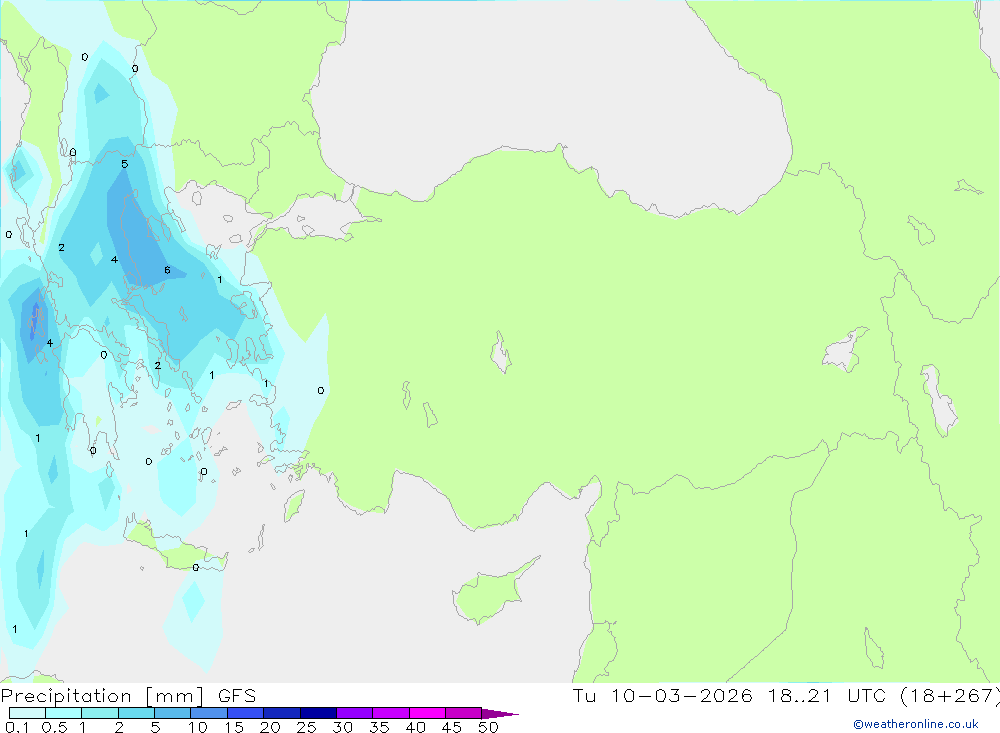Pick the 15–20 mm legend swatch

pos(245,713)
